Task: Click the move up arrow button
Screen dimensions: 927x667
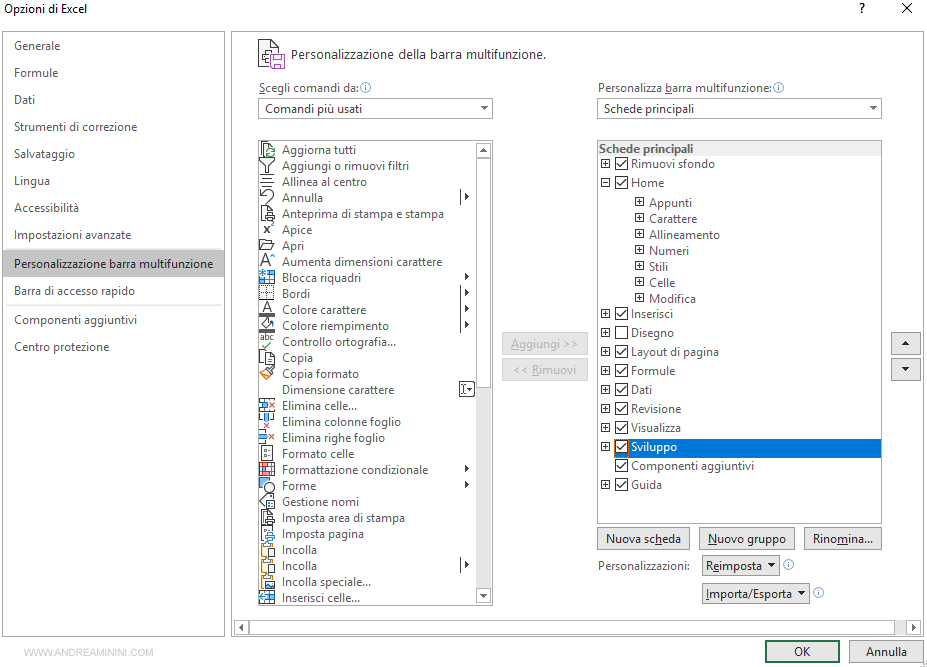Action: tap(905, 344)
